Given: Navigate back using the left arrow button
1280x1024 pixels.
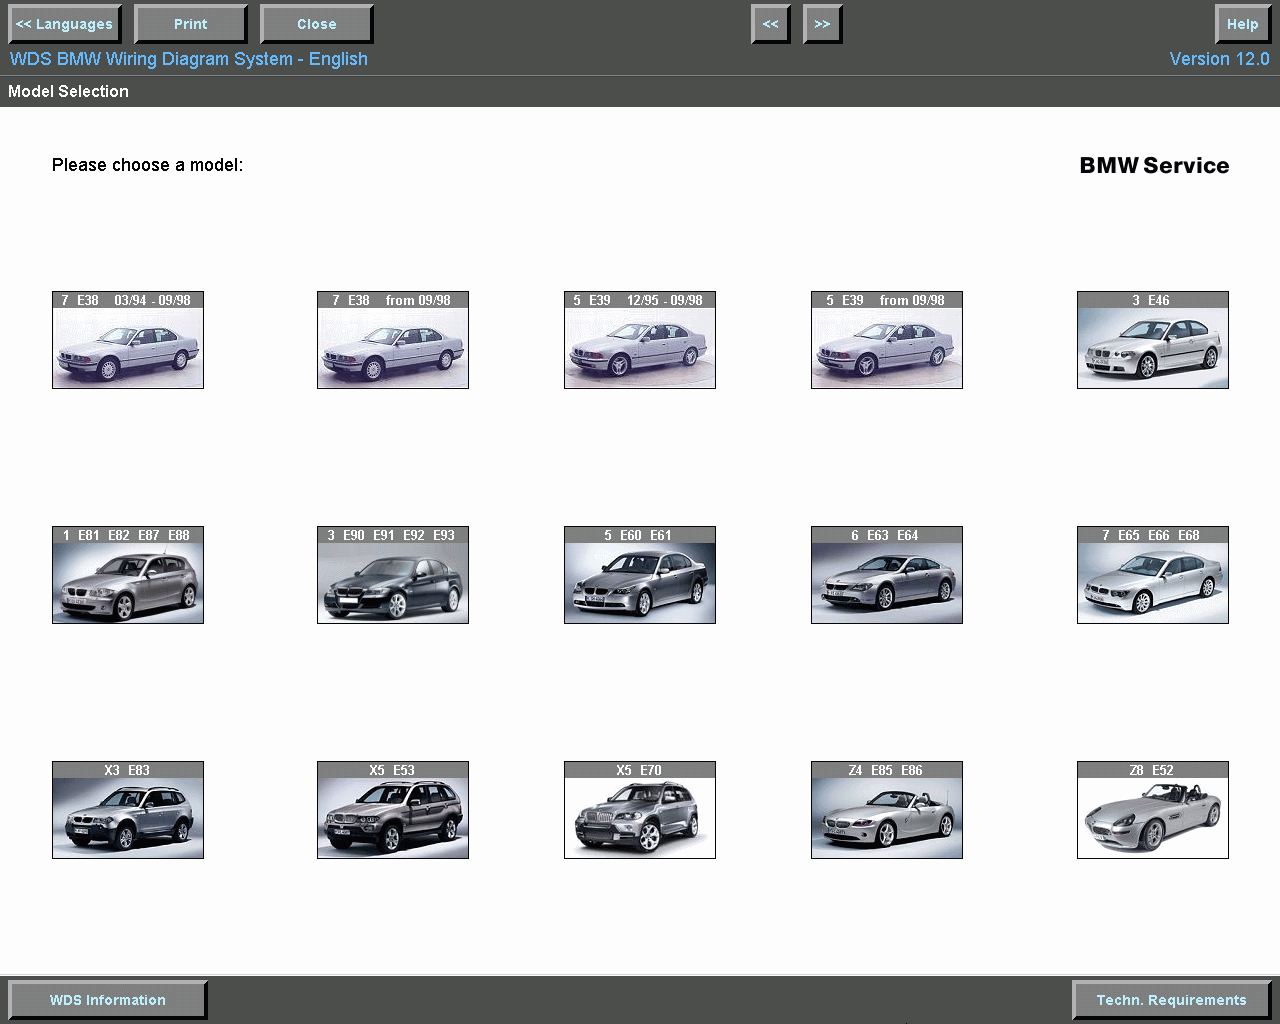Looking at the screenshot, I should (770, 23).
